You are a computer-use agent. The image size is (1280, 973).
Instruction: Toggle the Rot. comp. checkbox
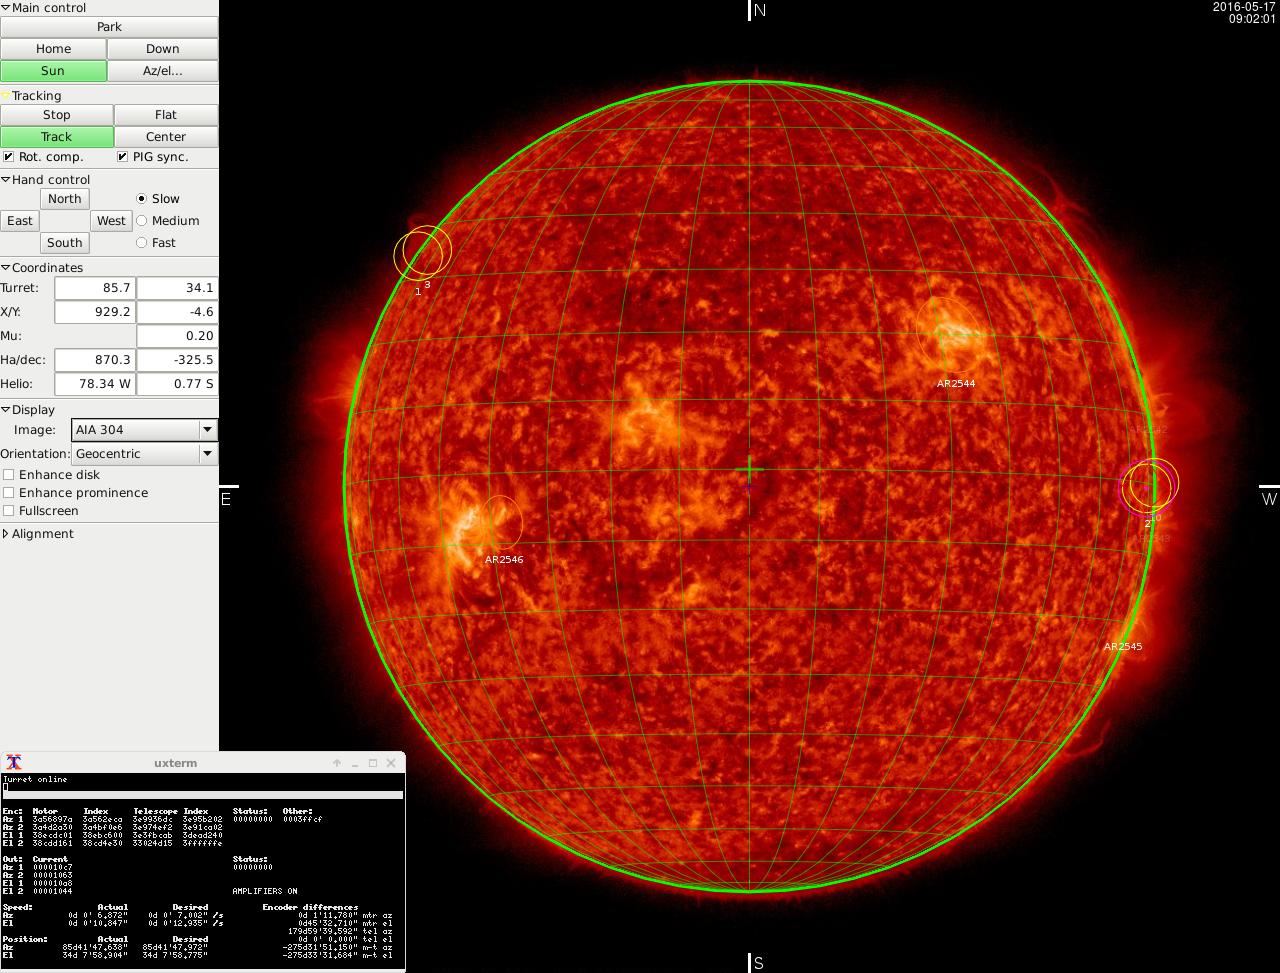pos(9,157)
